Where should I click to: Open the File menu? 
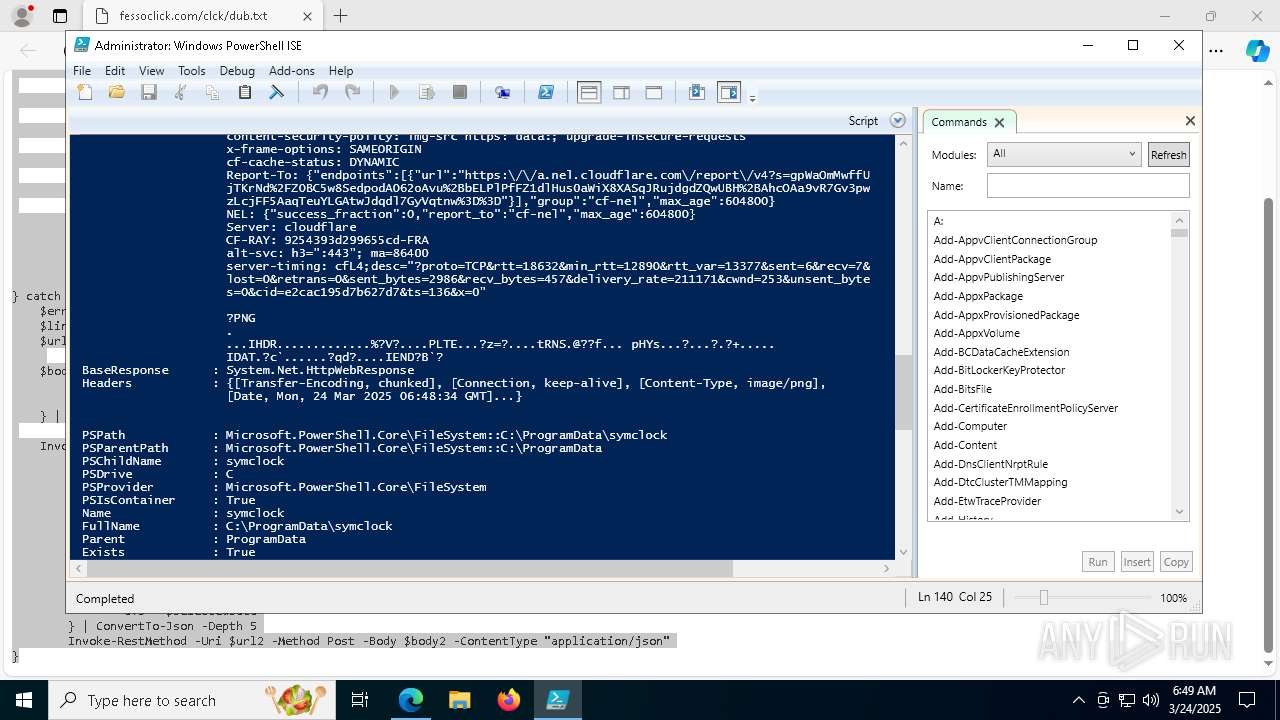(82, 71)
